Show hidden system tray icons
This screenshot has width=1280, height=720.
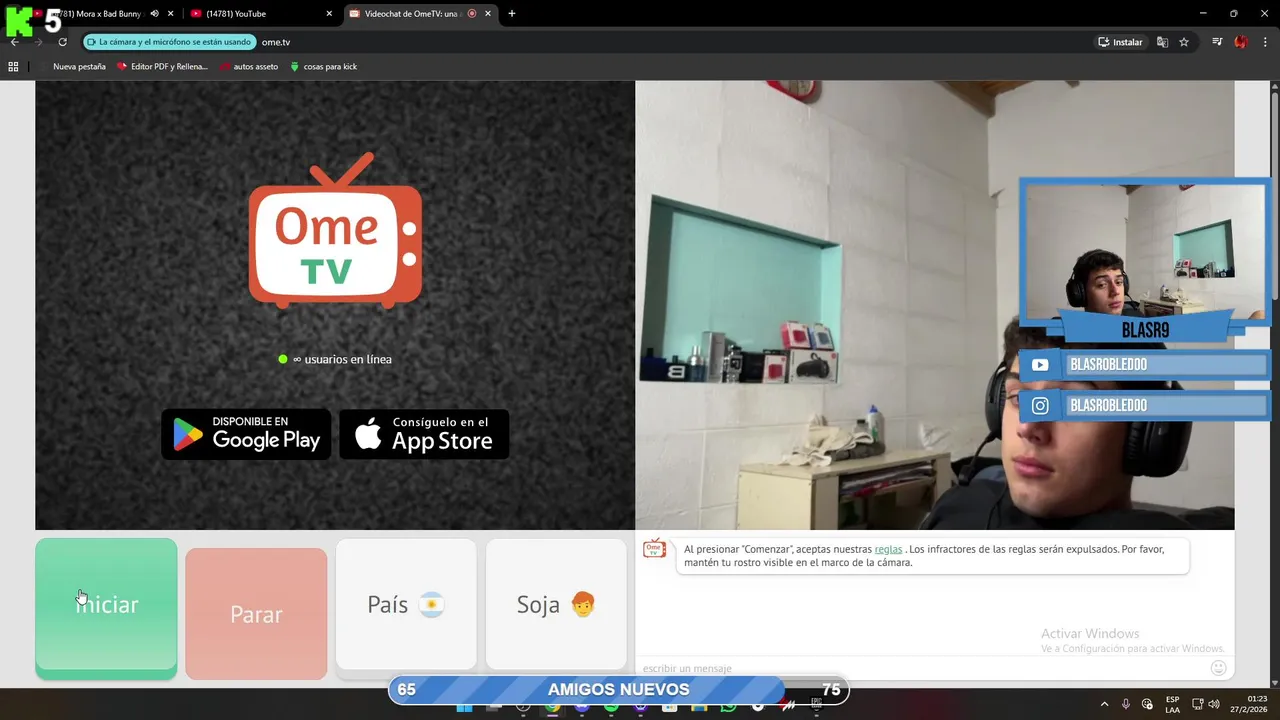(1104, 704)
